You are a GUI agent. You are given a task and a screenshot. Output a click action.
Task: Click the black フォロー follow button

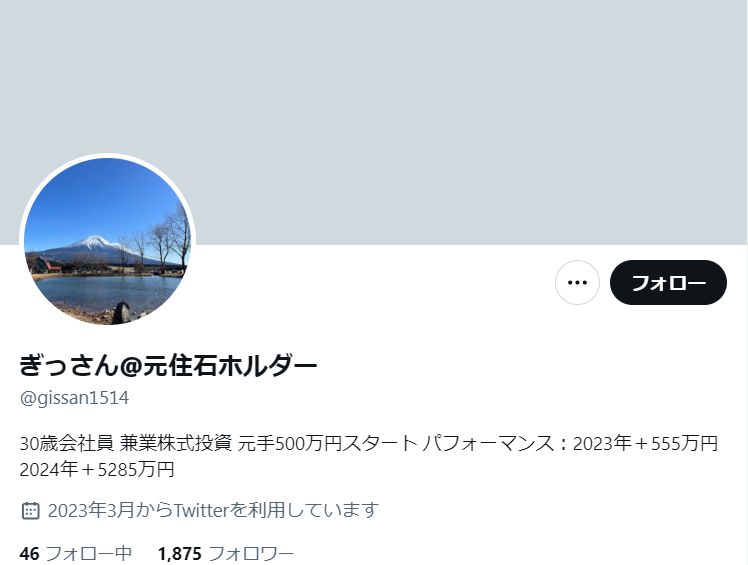[x=668, y=282]
